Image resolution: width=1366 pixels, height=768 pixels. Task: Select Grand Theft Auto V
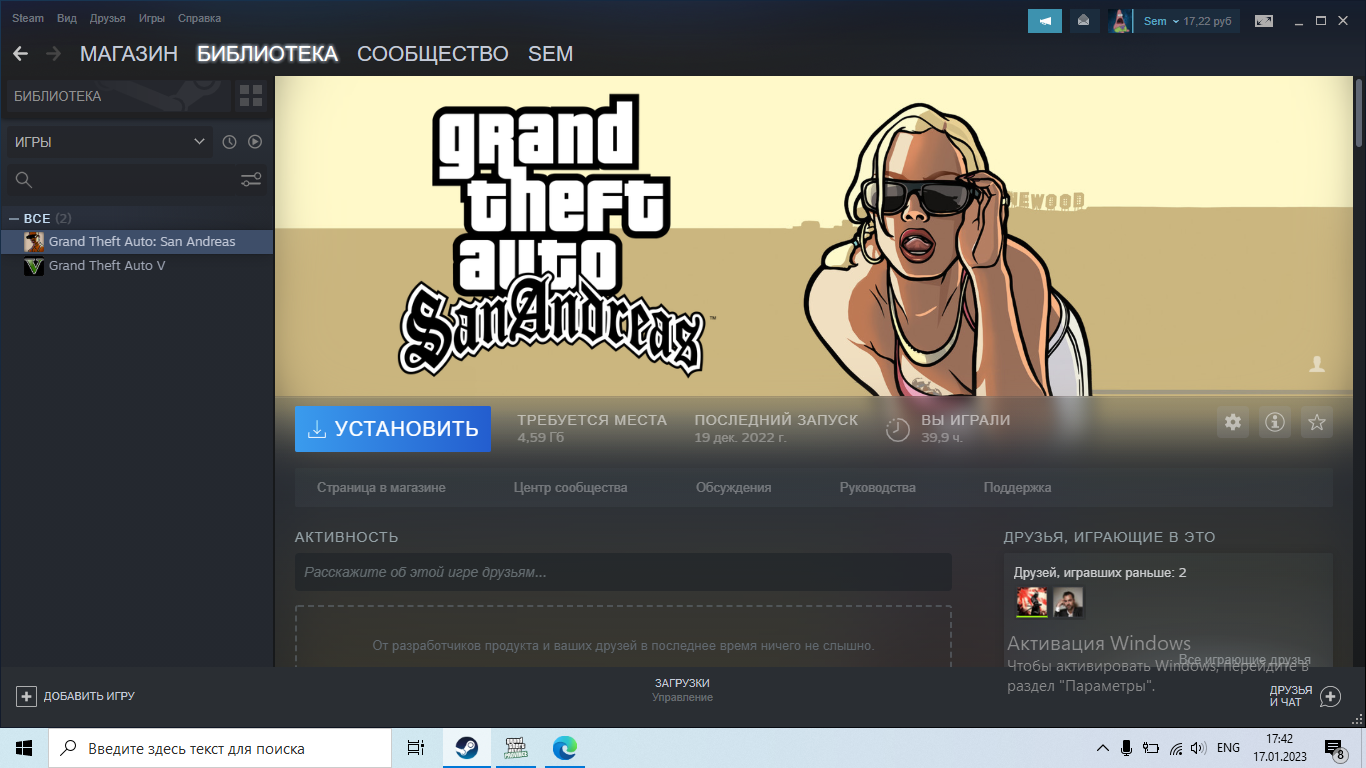click(137, 266)
